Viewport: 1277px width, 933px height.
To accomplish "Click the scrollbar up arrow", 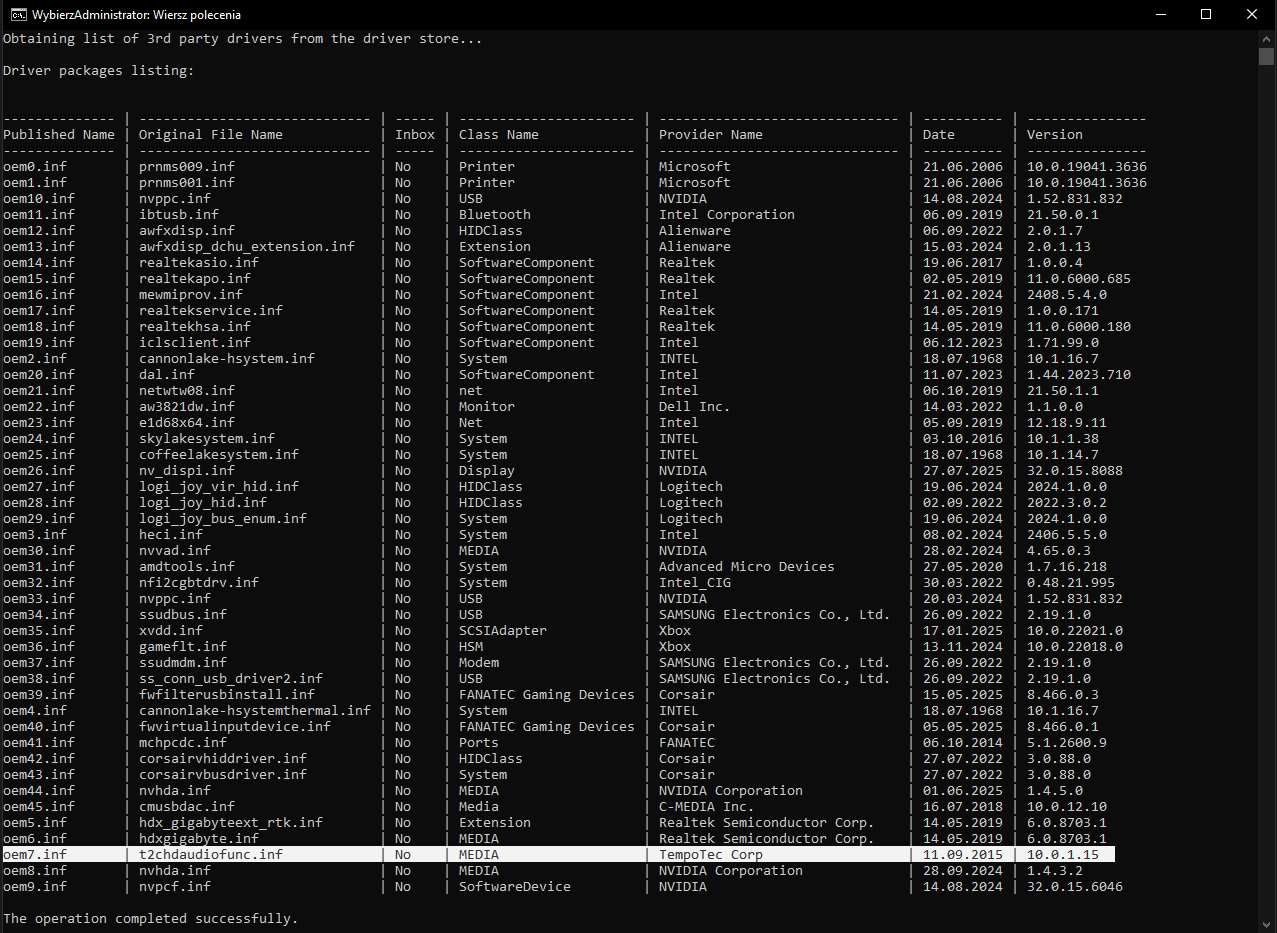I will click(x=1267, y=38).
